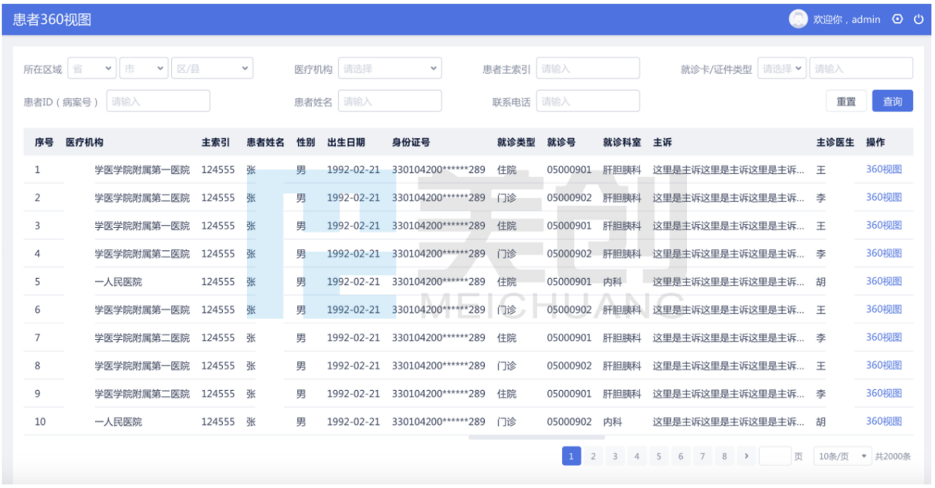Focus the 患者姓名 input field
The image size is (935, 488).
[390, 101]
